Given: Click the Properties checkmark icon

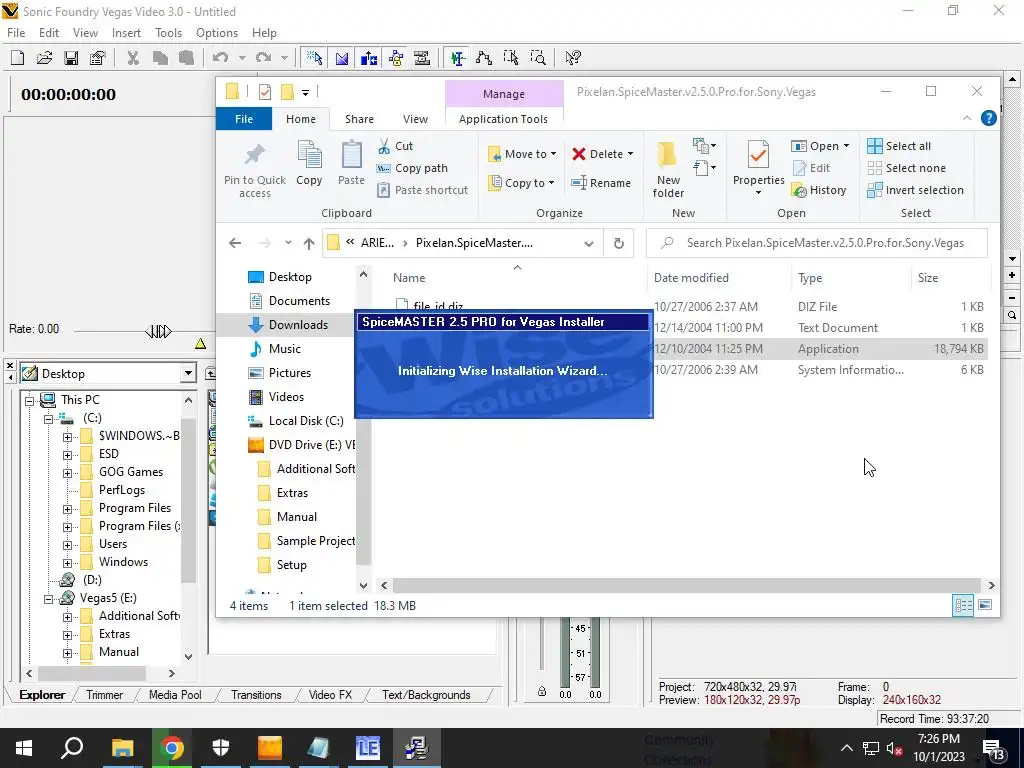Looking at the screenshot, I should [758, 155].
